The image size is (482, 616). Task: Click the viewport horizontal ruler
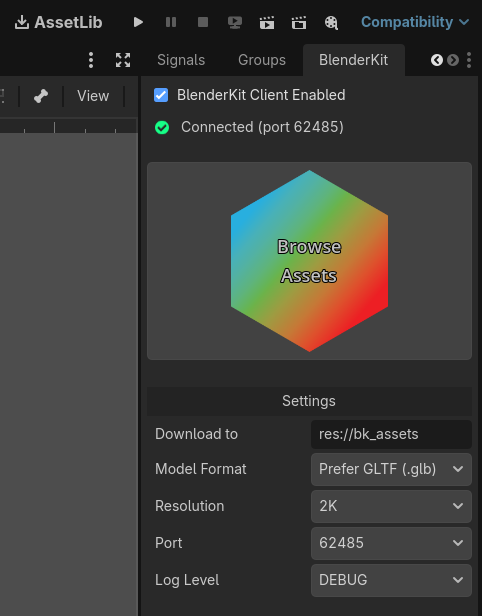68,126
